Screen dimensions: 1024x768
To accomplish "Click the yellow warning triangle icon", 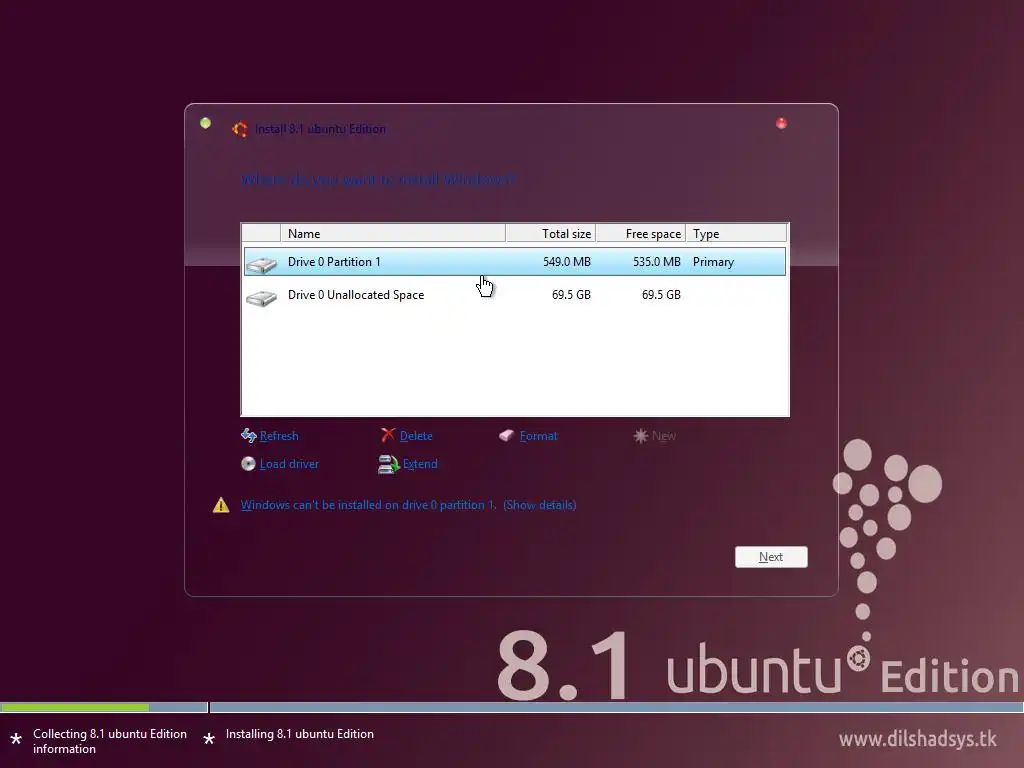I will (221, 505).
